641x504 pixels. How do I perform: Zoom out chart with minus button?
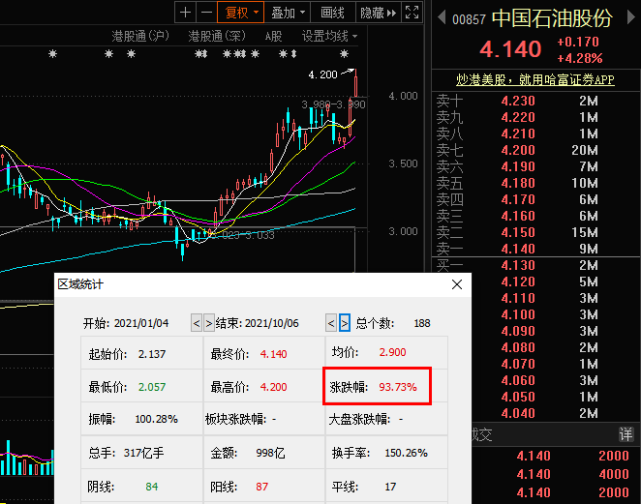click(x=206, y=12)
